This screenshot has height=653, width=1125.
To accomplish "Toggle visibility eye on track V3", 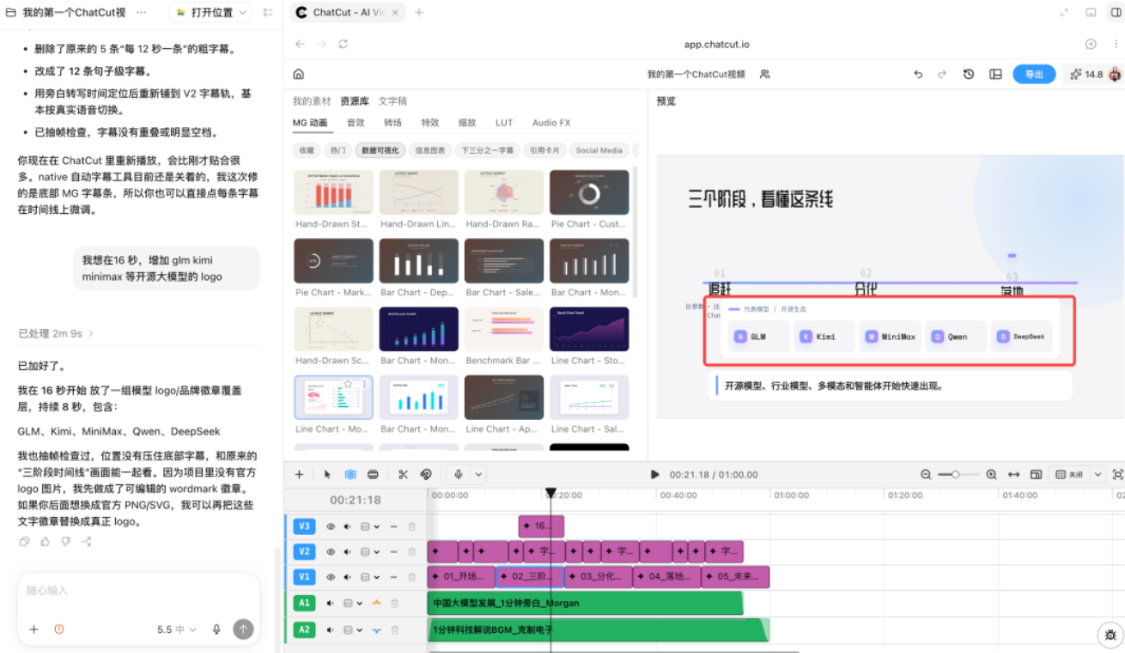I will (330, 527).
